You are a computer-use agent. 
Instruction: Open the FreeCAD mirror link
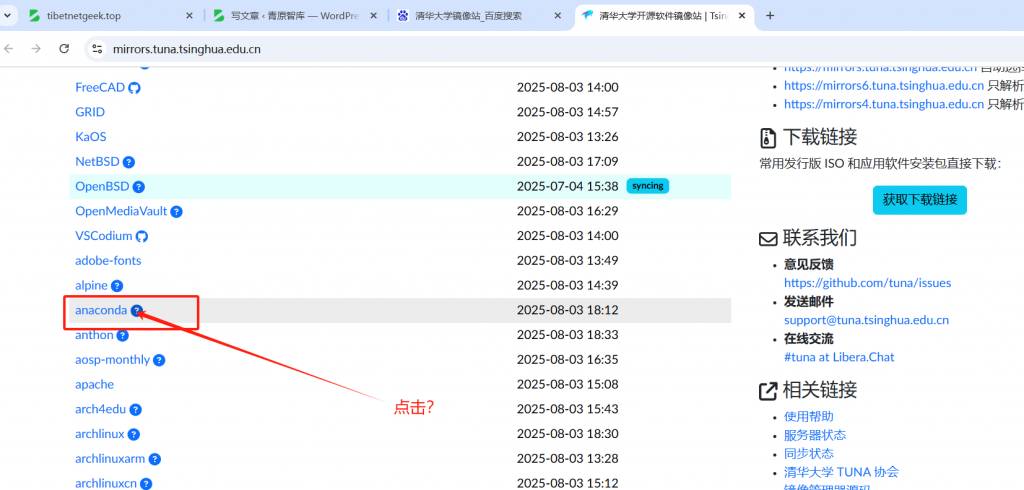click(x=100, y=88)
